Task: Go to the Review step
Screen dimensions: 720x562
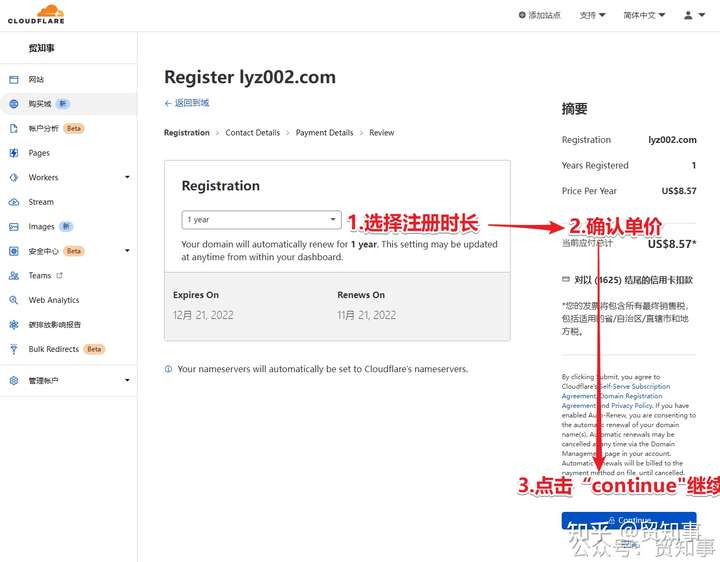Action: click(x=382, y=133)
